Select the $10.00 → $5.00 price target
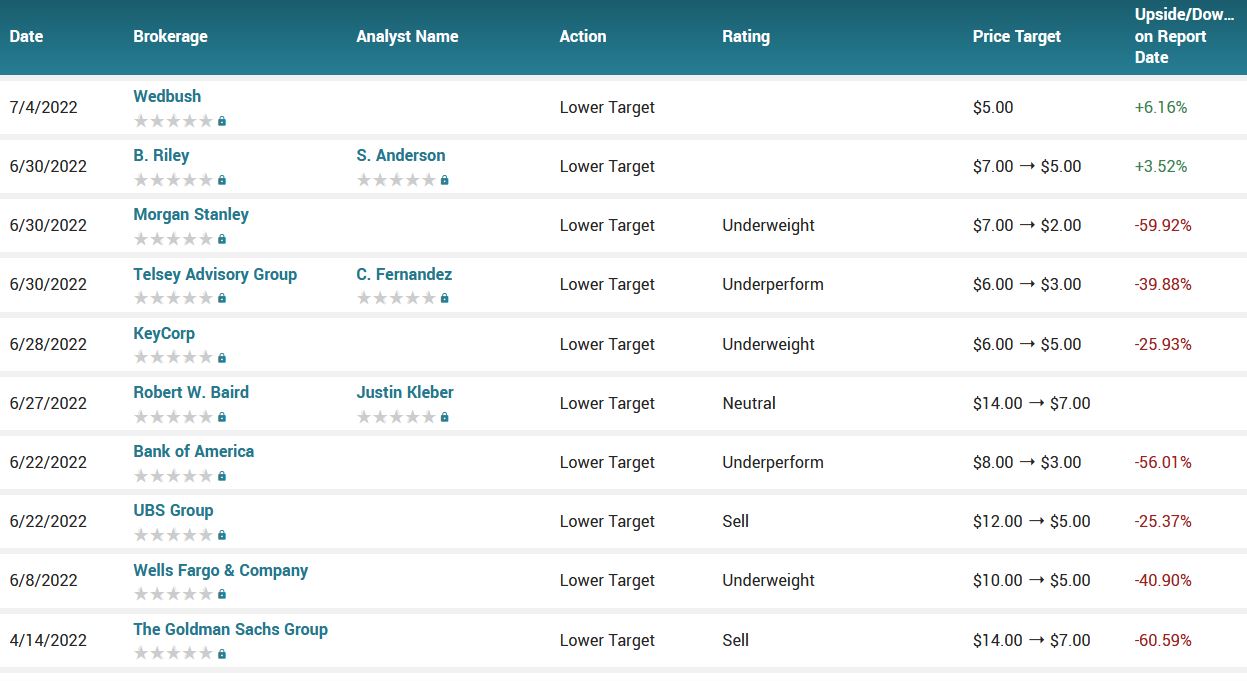The width and height of the screenshot is (1247, 681). tap(1031, 580)
